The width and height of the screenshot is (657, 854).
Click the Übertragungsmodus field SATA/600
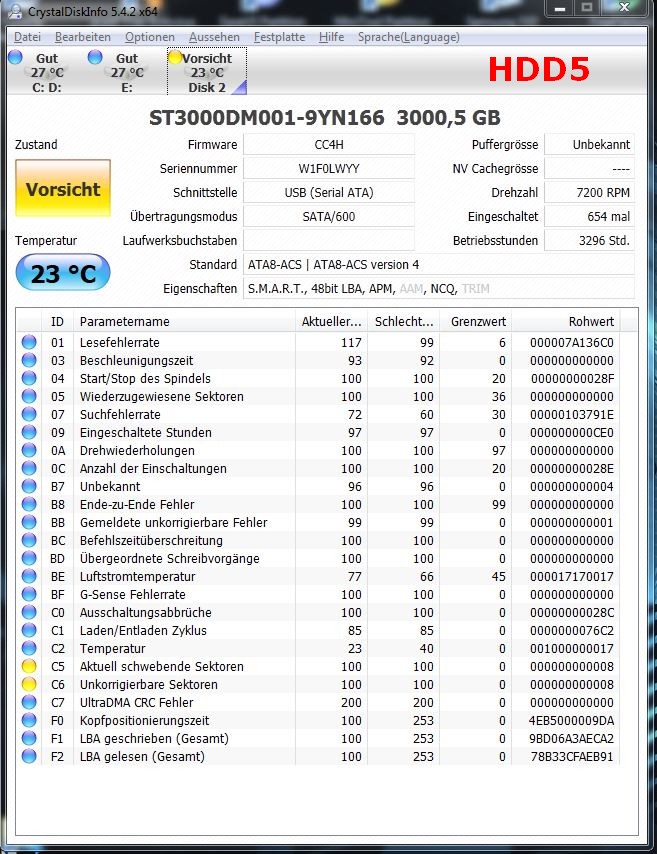click(x=328, y=217)
